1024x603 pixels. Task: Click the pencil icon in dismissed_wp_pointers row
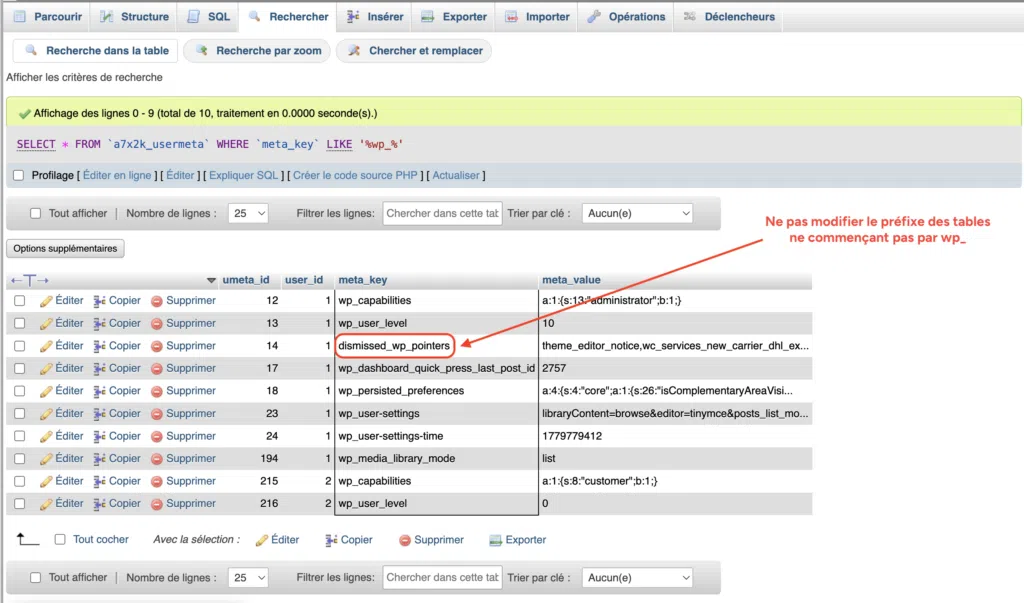pyautogui.click(x=46, y=346)
